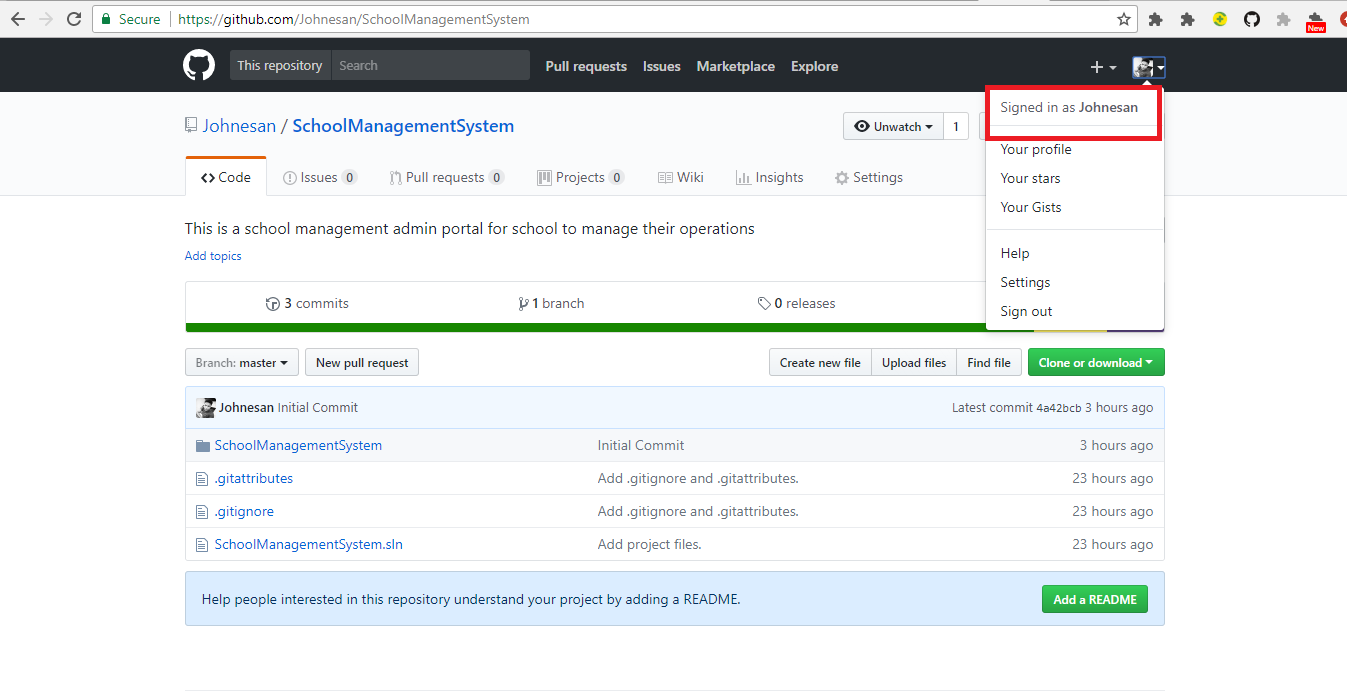Open the plus create-new dropdown
Screen dimensions: 1347x697
tap(1103, 67)
